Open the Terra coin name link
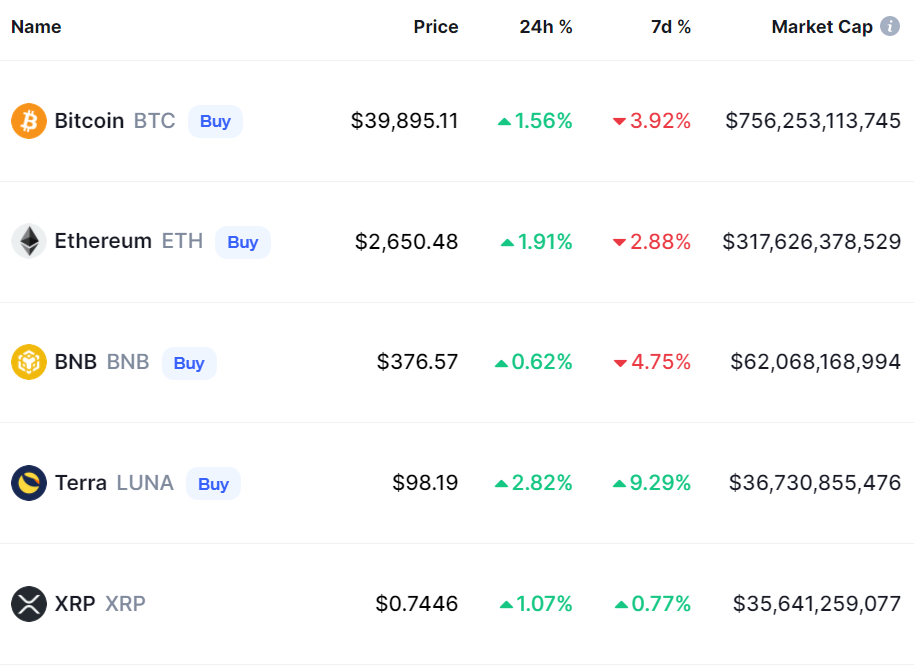The height and width of the screenshot is (671, 914). pyautogui.click(x=81, y=483)
